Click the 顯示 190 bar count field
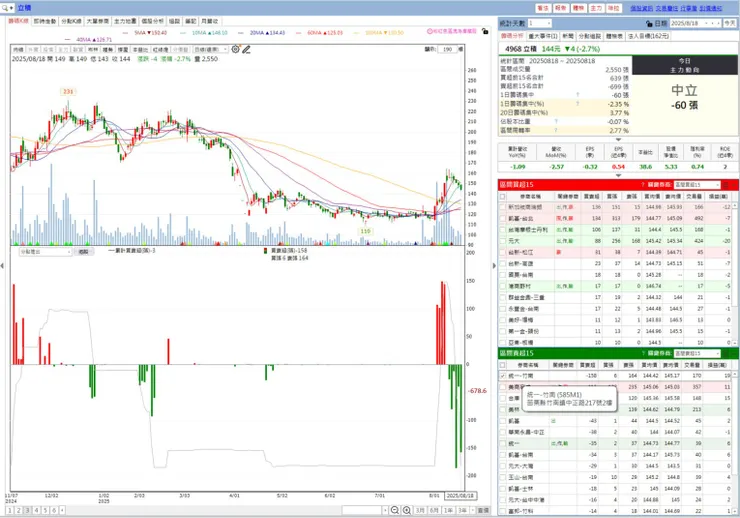The image size is (740, 518). click(446, 49)
